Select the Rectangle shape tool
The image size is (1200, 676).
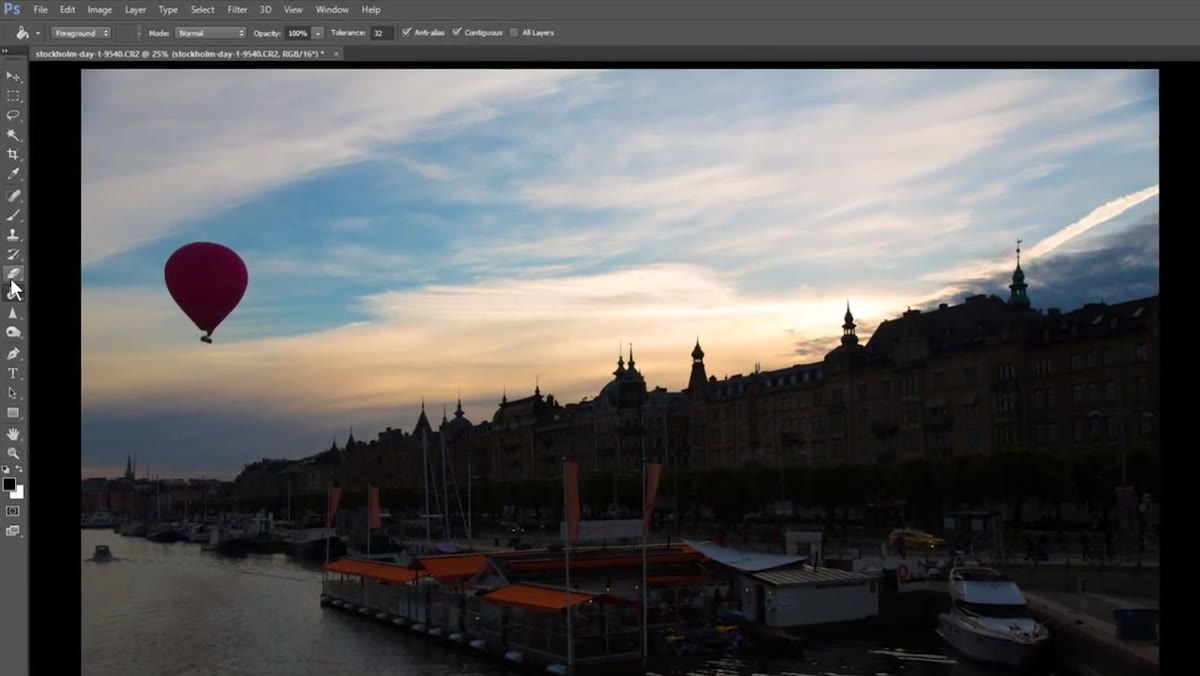click(x=13, y=413)
